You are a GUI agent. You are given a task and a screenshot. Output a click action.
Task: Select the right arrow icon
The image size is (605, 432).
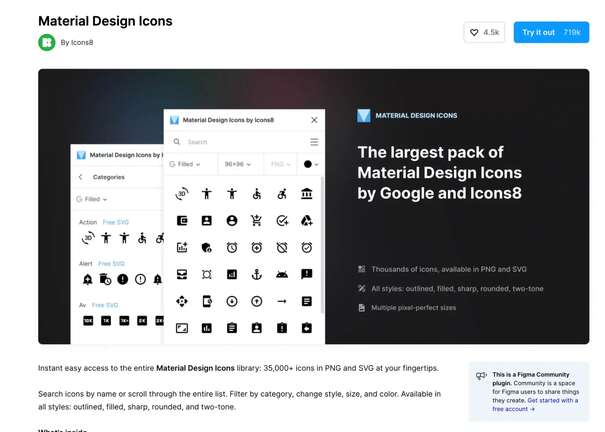click(x=282, y=301)
